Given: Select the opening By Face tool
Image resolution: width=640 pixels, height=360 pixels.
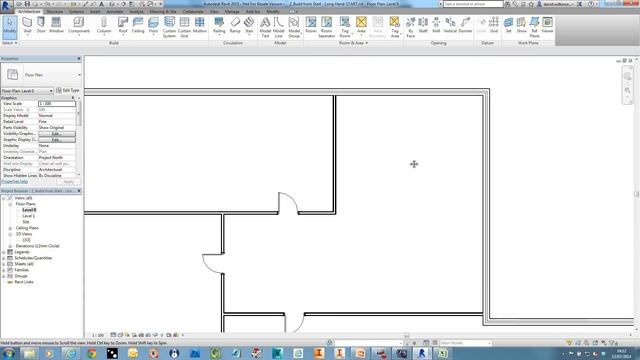Looking at the screenshot, I should tap(411, 27).
